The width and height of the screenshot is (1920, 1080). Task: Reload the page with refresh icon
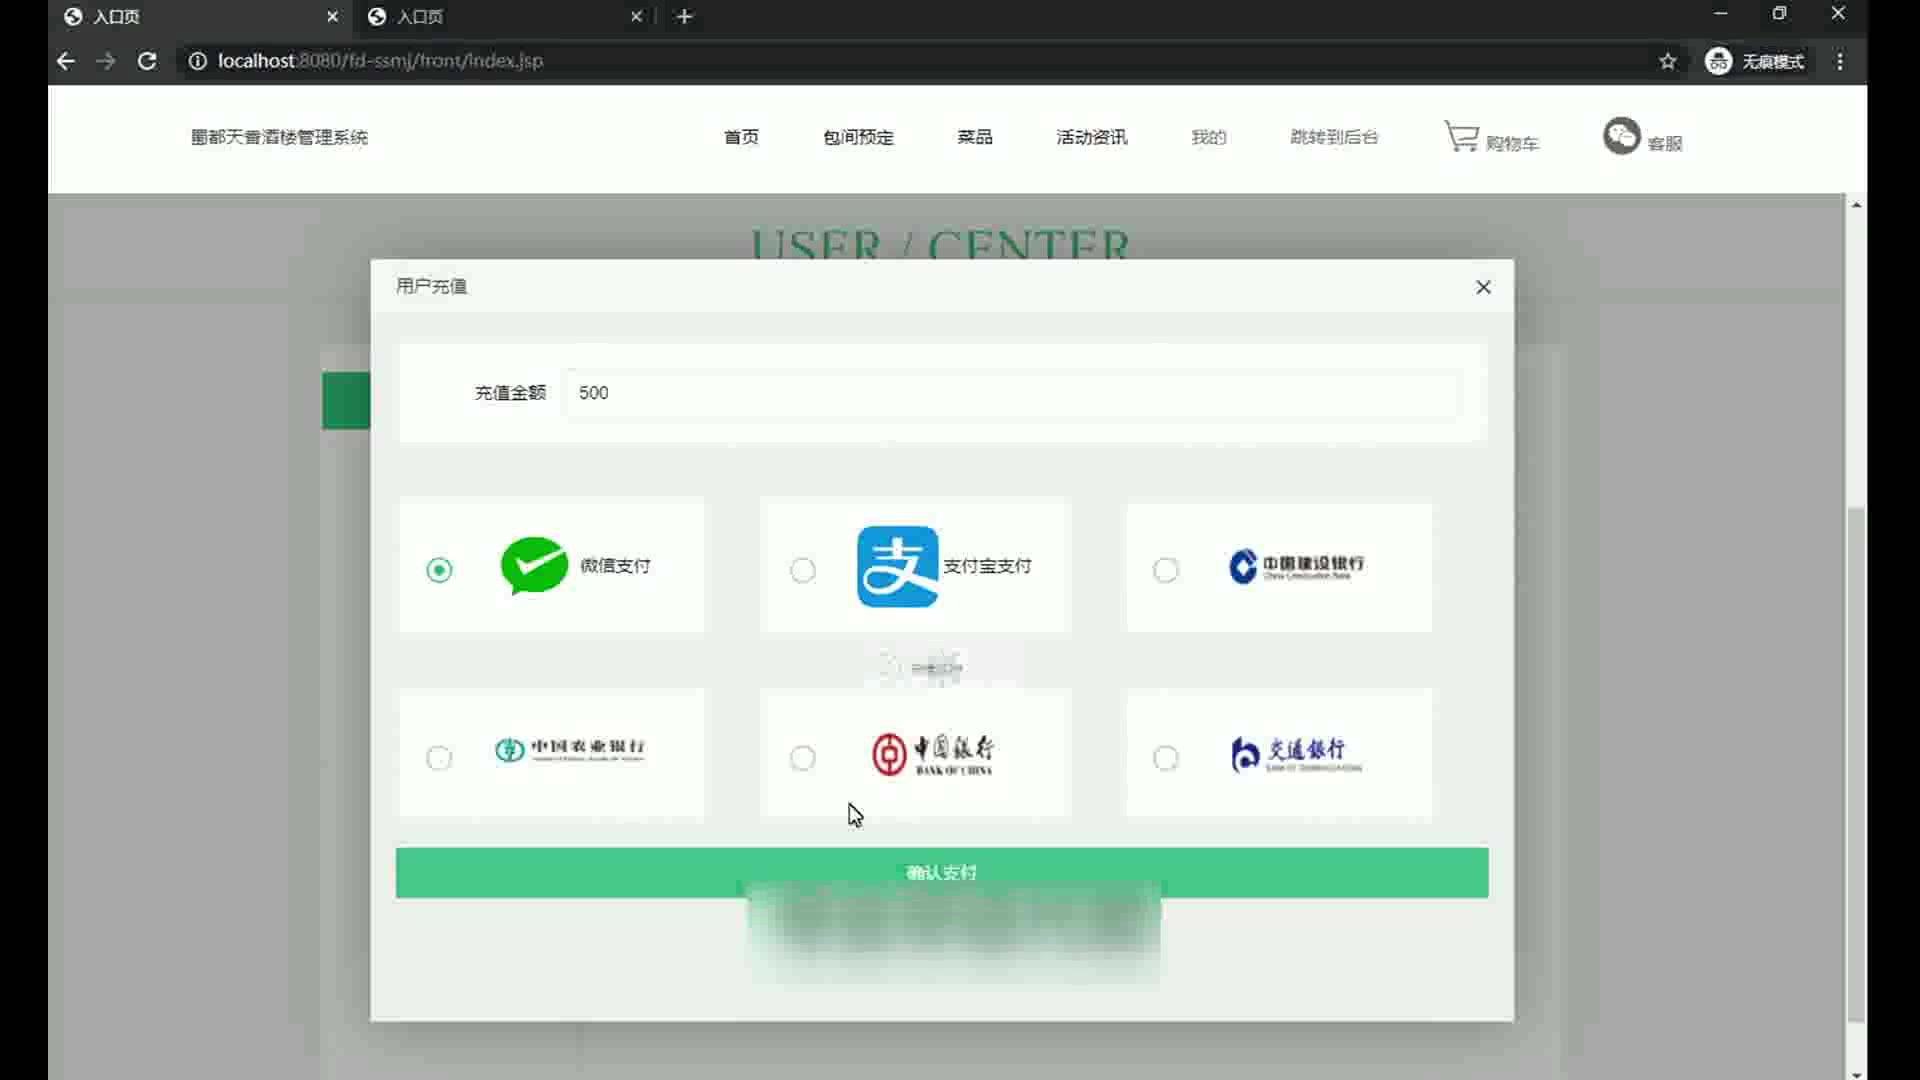click(146, 61)
